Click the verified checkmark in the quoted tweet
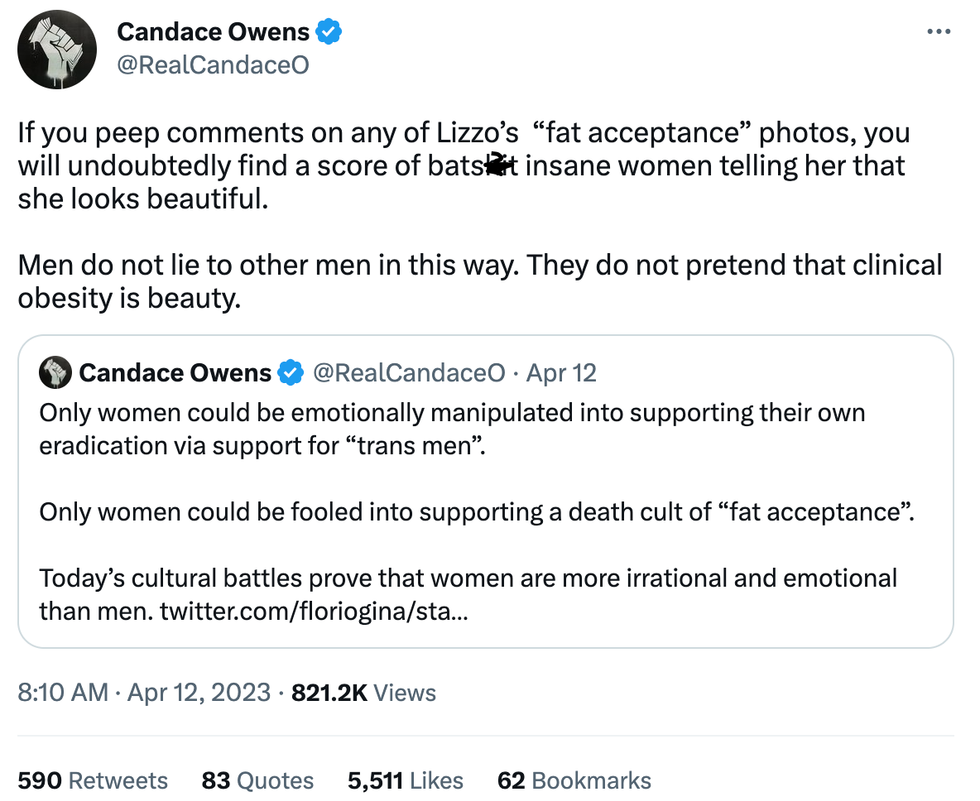This screenshot has width=980, height=801. point(290,372)
